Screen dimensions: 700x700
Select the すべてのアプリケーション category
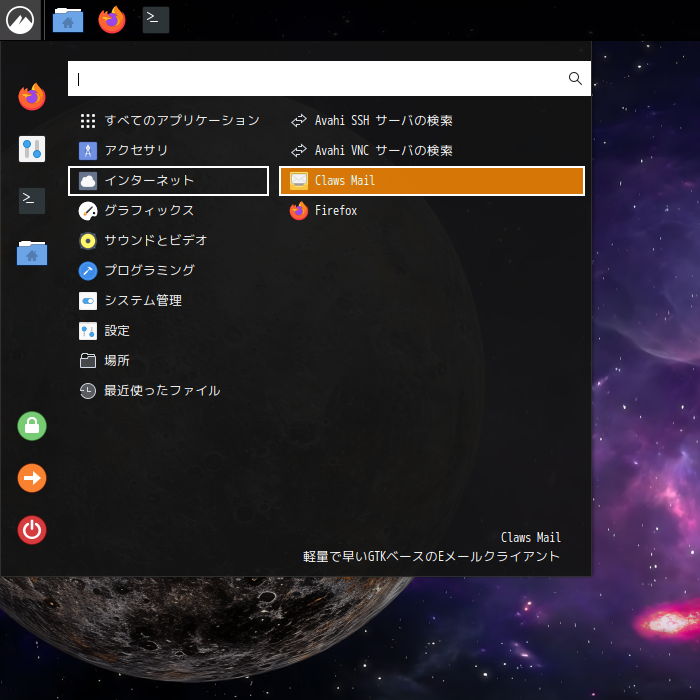169,121
